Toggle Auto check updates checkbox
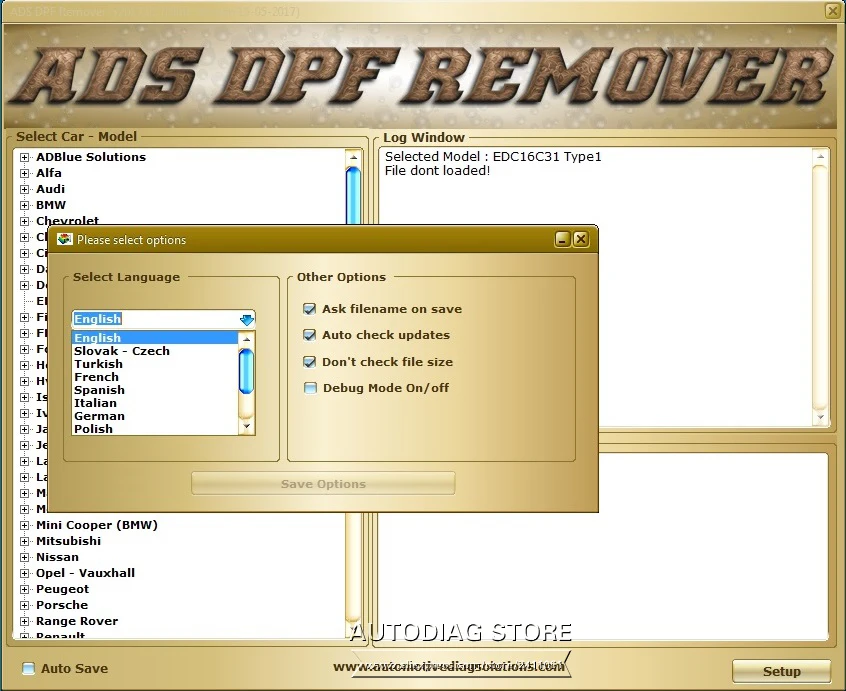 pos(310,335)
